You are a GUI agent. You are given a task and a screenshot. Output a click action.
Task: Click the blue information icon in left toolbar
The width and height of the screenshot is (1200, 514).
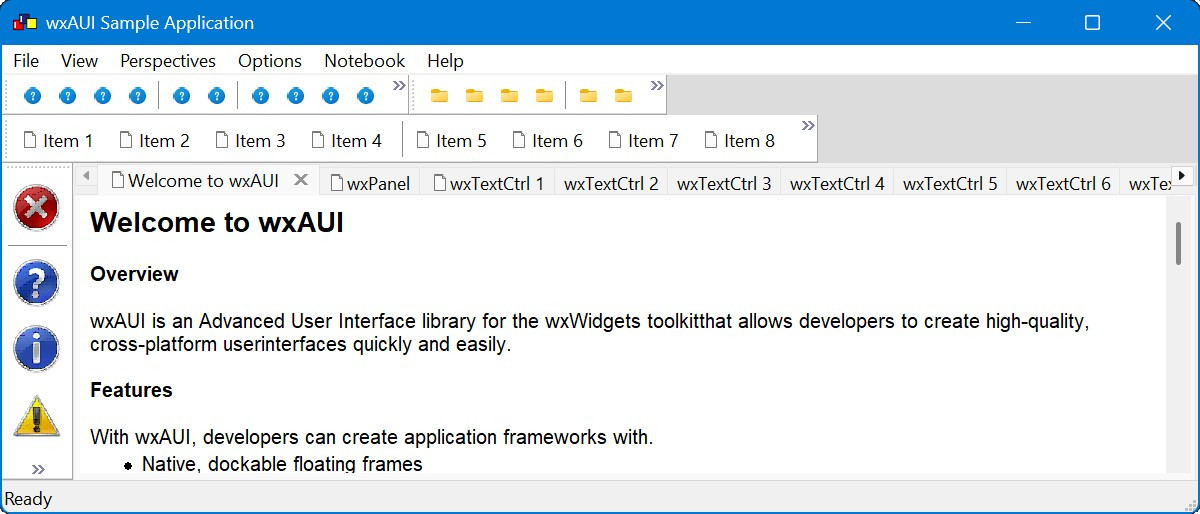pyautogui.click(x=36, y=348)
